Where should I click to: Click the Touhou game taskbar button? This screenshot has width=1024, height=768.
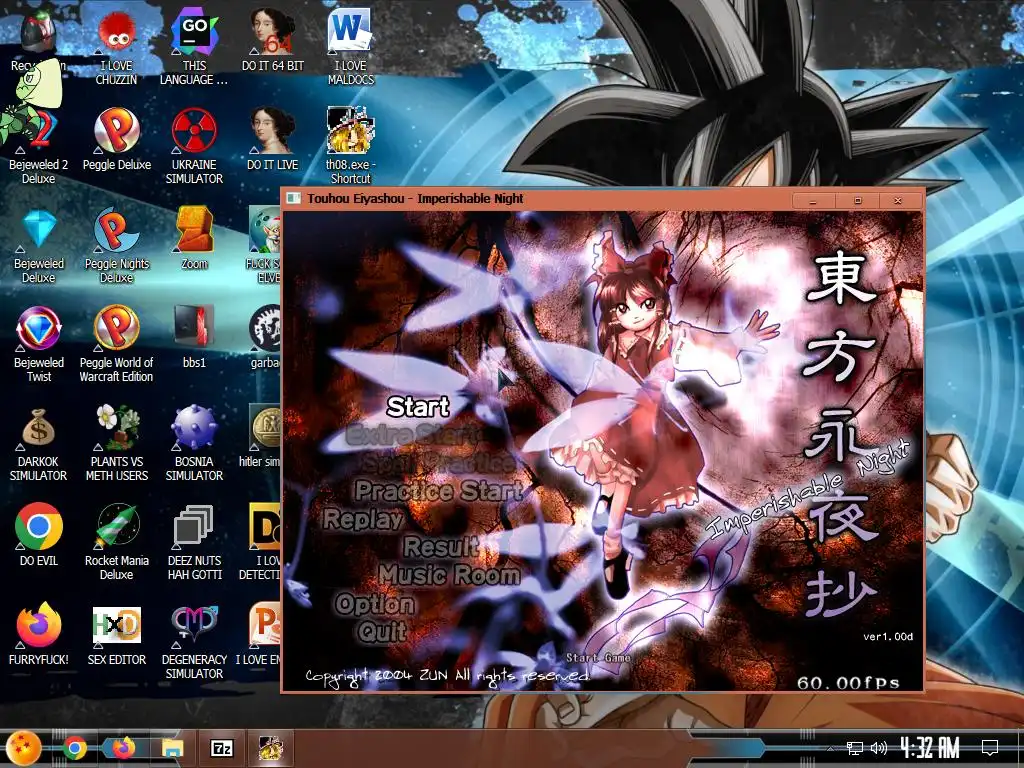click(270, 748)
